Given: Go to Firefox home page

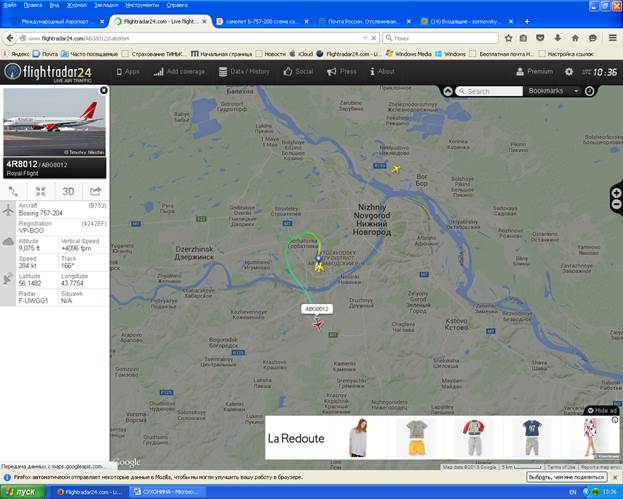Looking at the screenshot, I should (575, 38).
